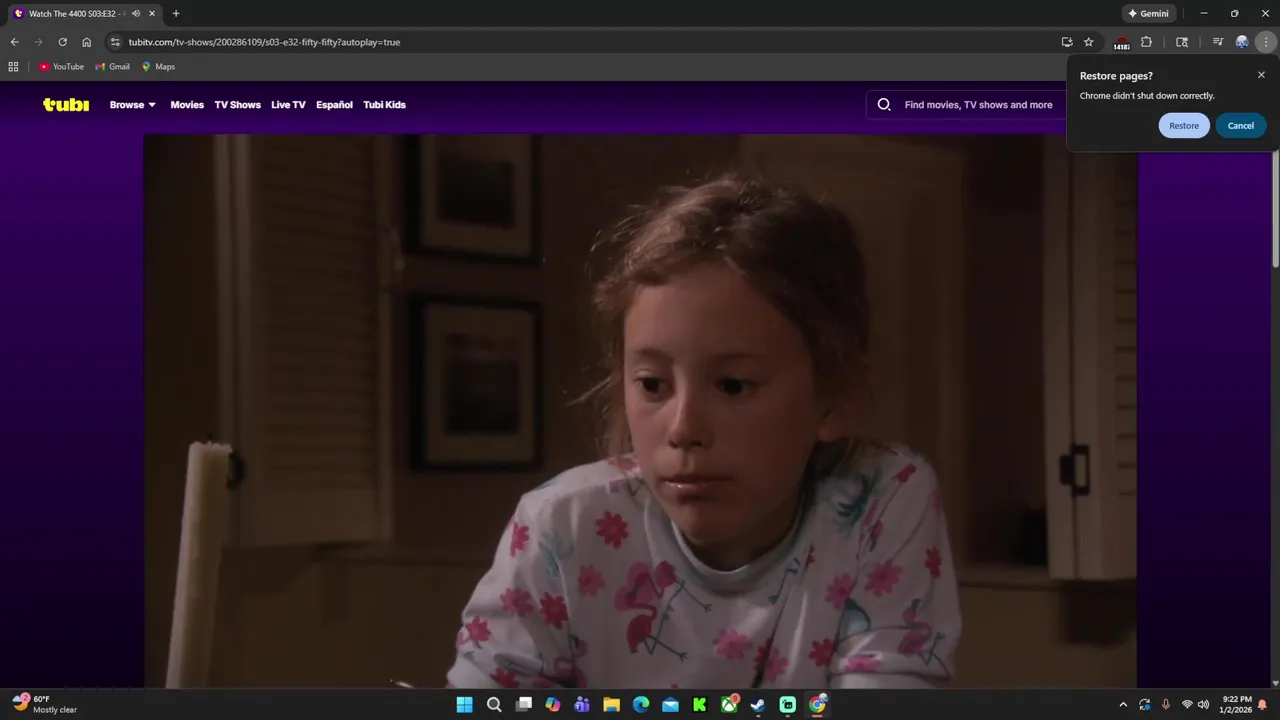The width and height of the screenshot is (1280, 720).
Task: Bookmark this page with the star icon
Action: tap(1089, 42)
